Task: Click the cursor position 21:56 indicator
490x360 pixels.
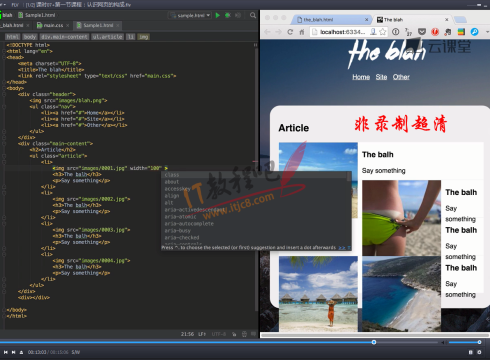Action: tap(187, 334)
